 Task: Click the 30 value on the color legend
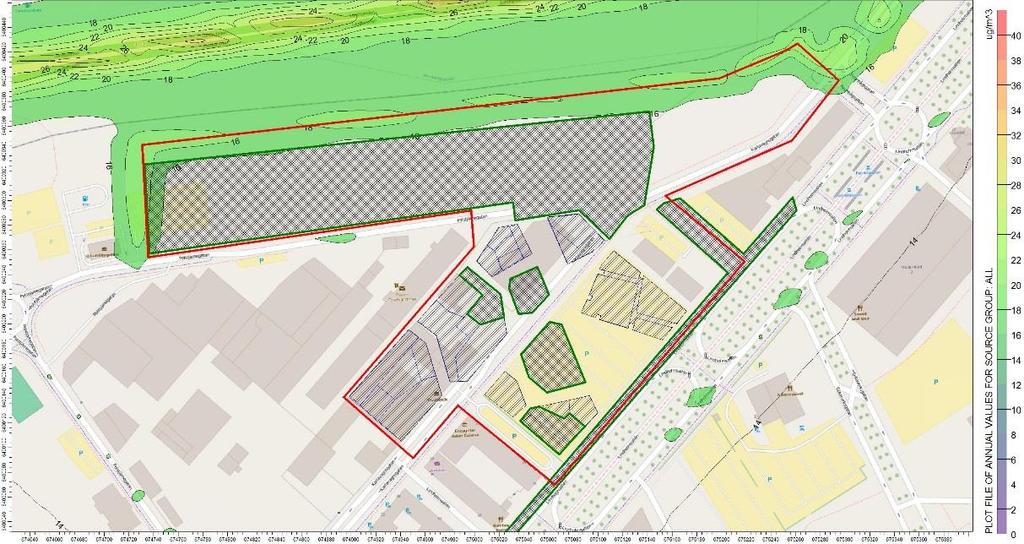[x=1016, y=161]
